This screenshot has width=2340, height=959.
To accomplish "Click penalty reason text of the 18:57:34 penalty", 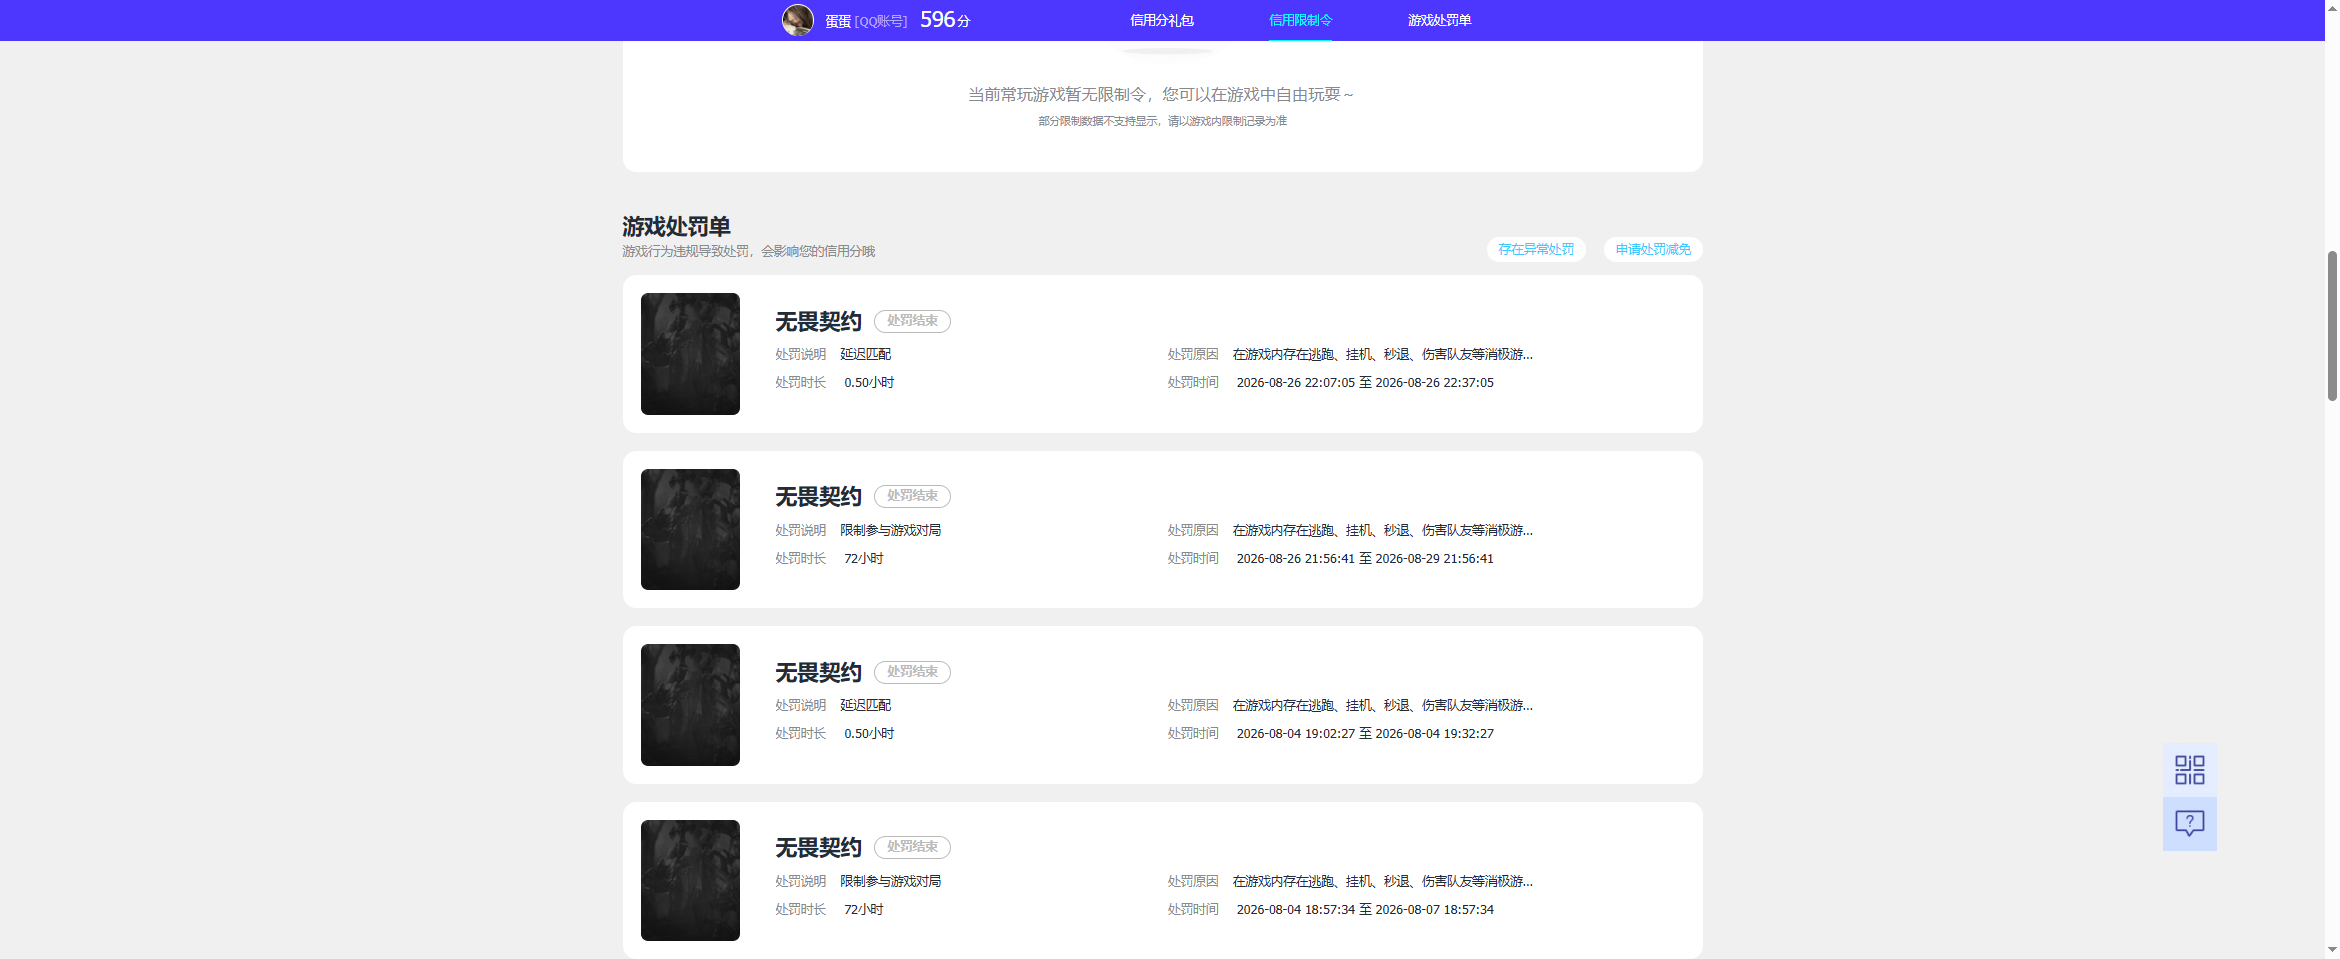I will (1382, 881).
